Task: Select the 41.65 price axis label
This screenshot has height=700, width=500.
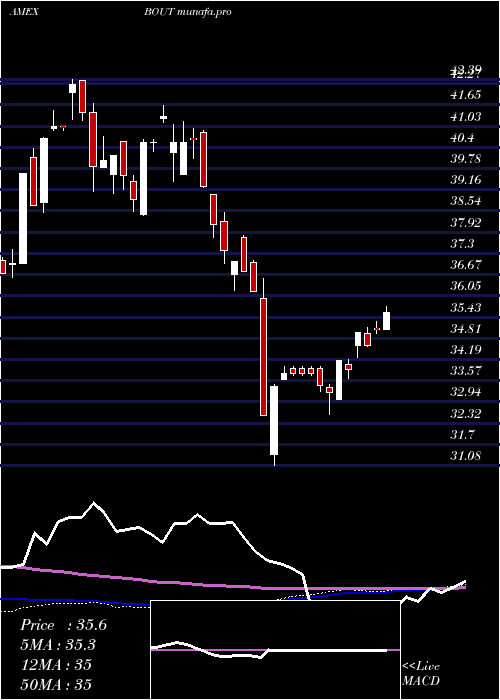Action: click(x=466, y=95)
